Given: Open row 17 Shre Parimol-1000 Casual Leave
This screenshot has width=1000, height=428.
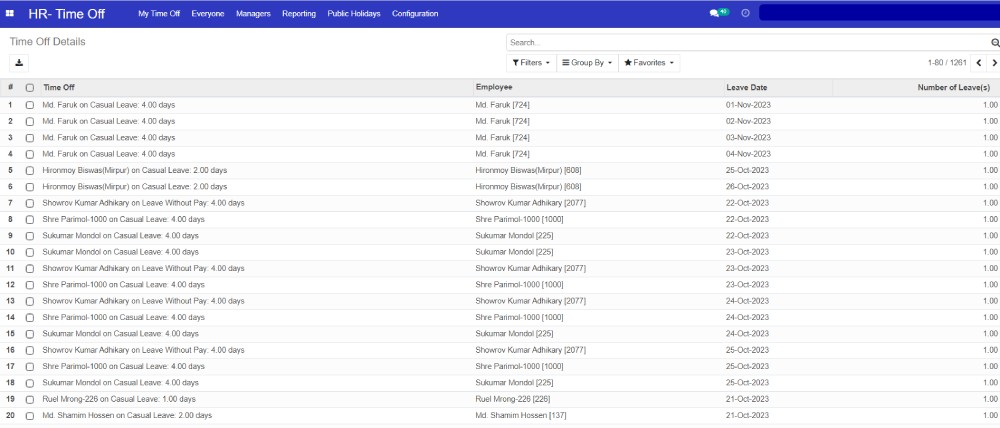Looking at the screenshot, I should [x=124, y=366].
